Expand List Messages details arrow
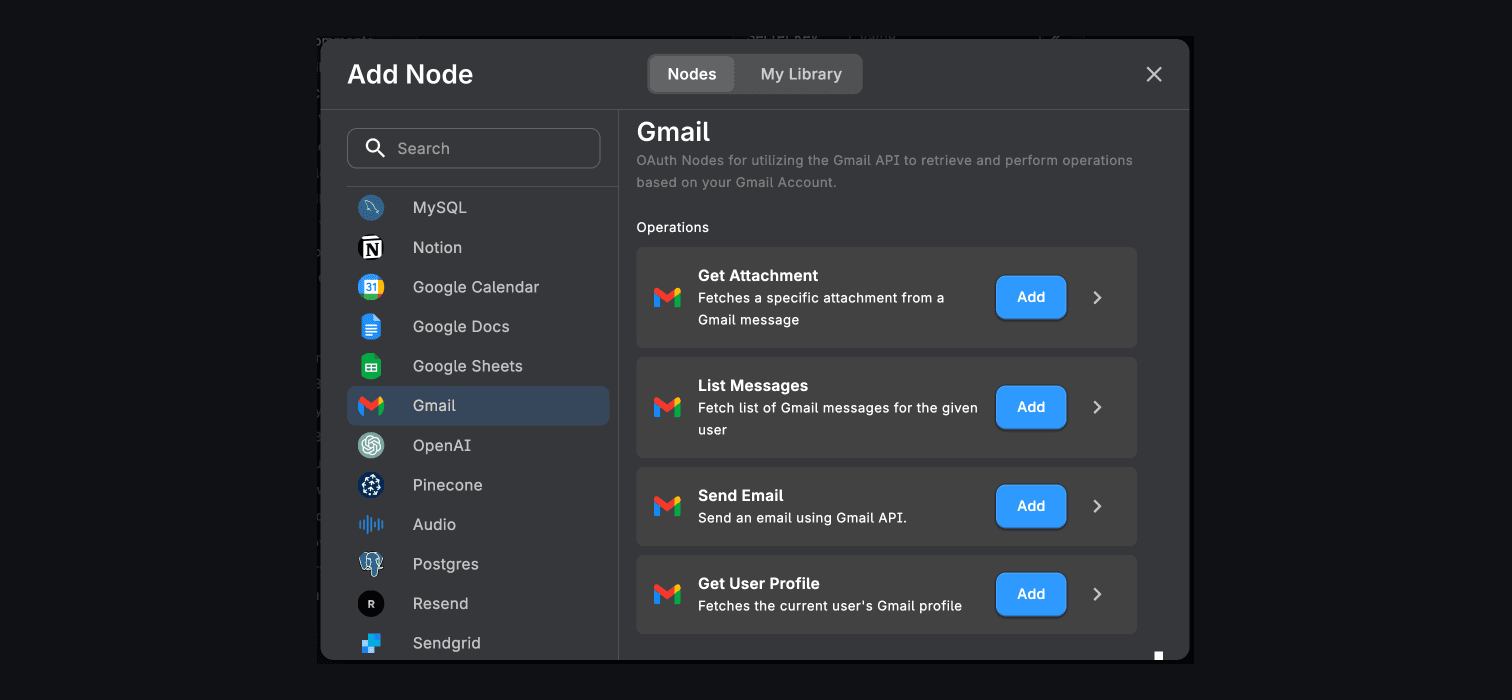 click(x=1097, y=407)
